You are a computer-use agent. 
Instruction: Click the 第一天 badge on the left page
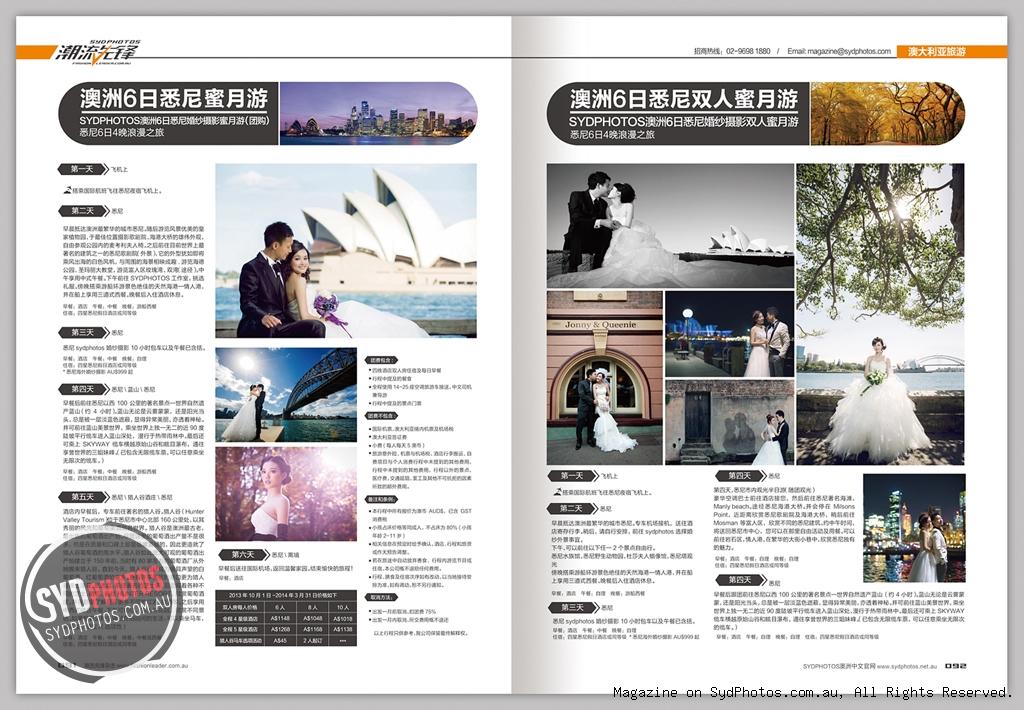[x=82, y=169]
